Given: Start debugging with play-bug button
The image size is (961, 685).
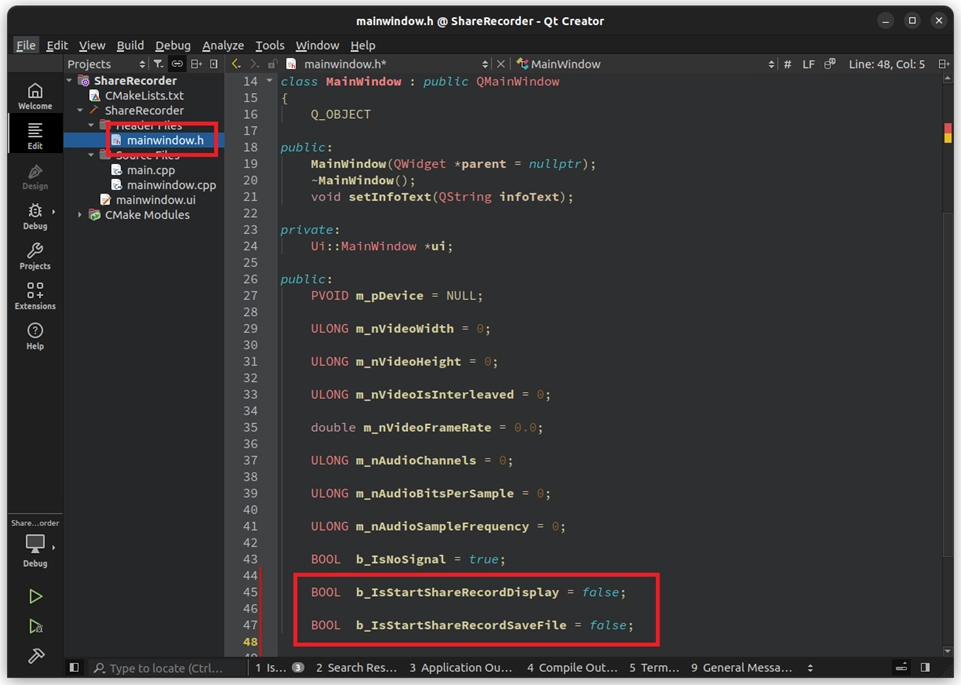Looking at the screenshot, I should [36, 626].
